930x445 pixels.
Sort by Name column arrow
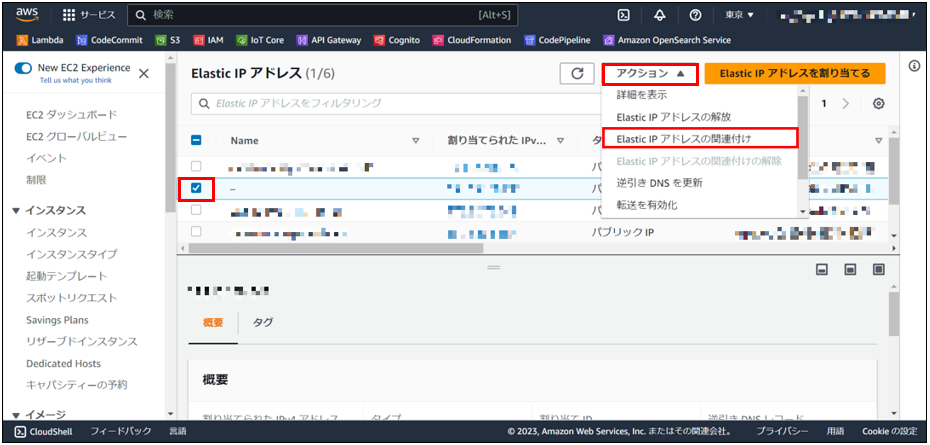(x=416, y=141)
